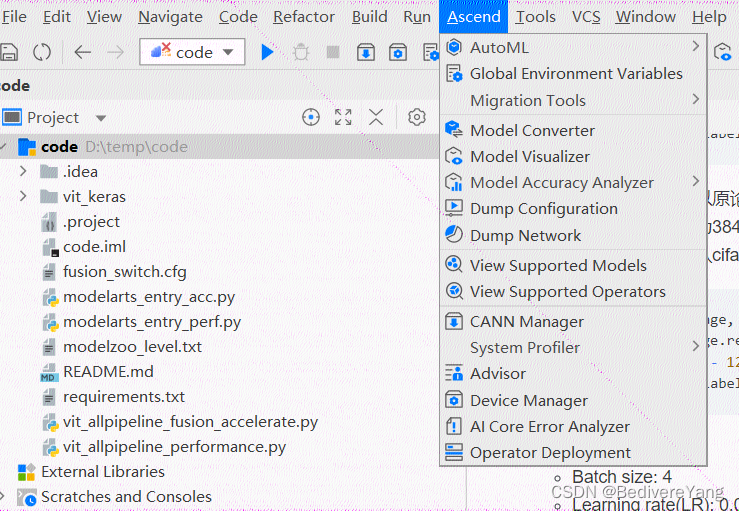Open Project panel settings gear
Image resolution: width=739 pixels, height=511 pixels.
coord(417,117)
